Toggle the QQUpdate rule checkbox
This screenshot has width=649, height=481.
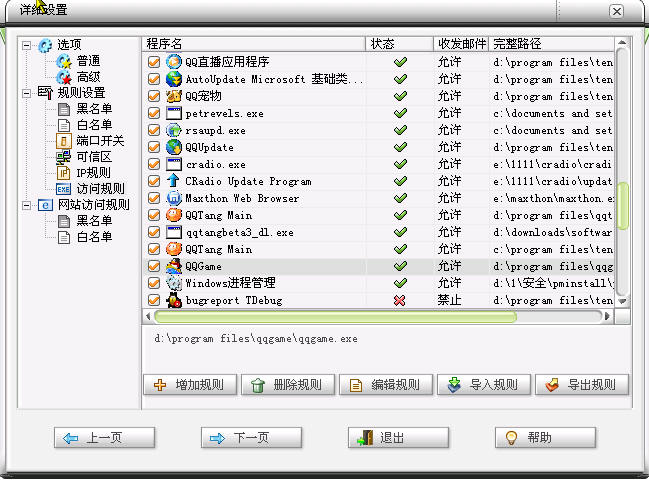154,147
